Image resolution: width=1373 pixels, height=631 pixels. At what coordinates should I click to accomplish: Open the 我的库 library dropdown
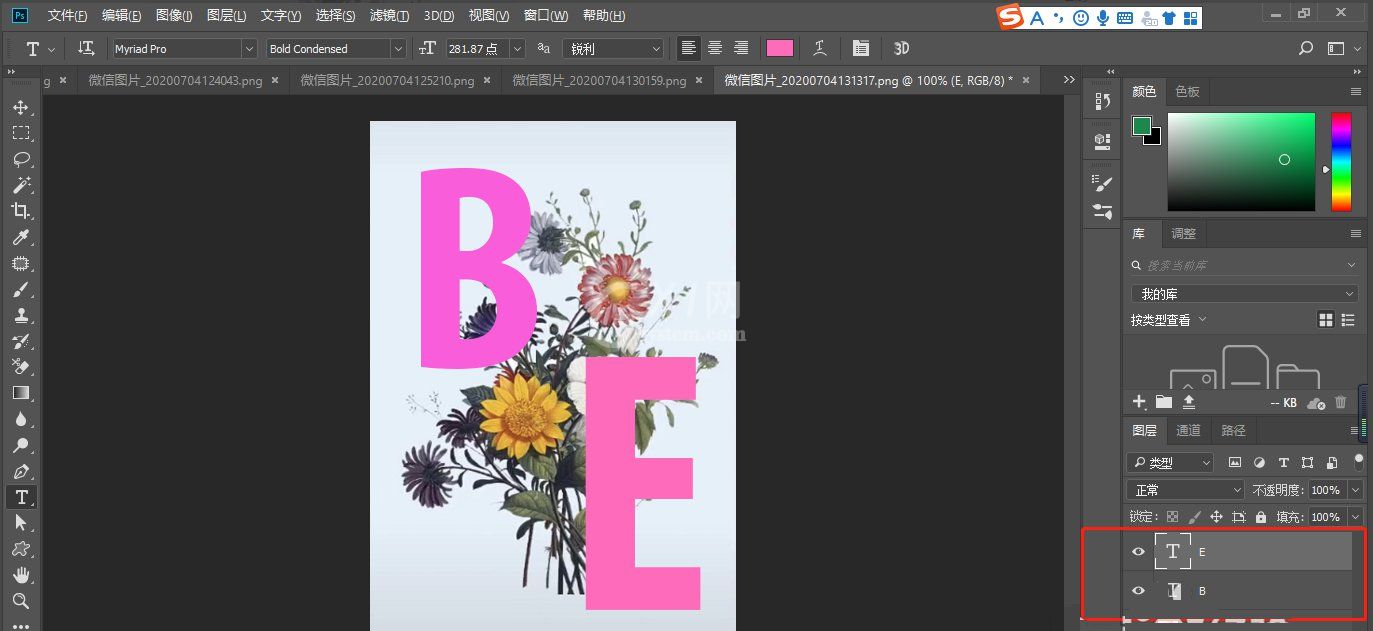pyautogui.click(x=1244, y=294)
